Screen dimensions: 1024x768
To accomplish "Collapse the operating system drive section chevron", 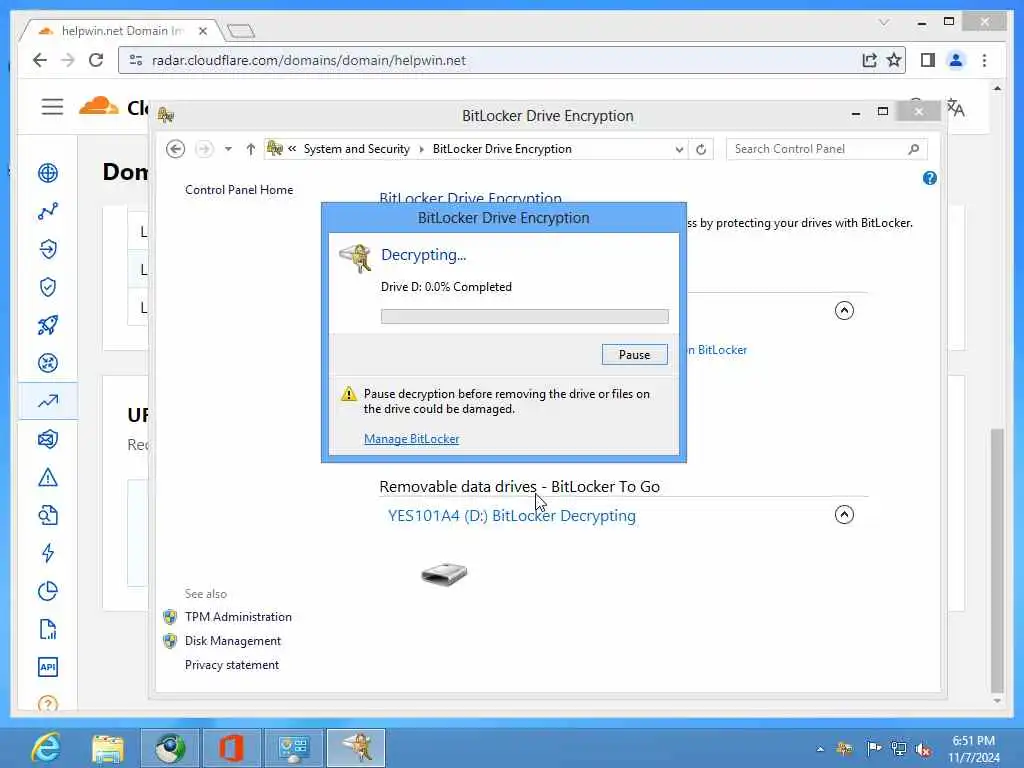I will click(x=844, y=311).
